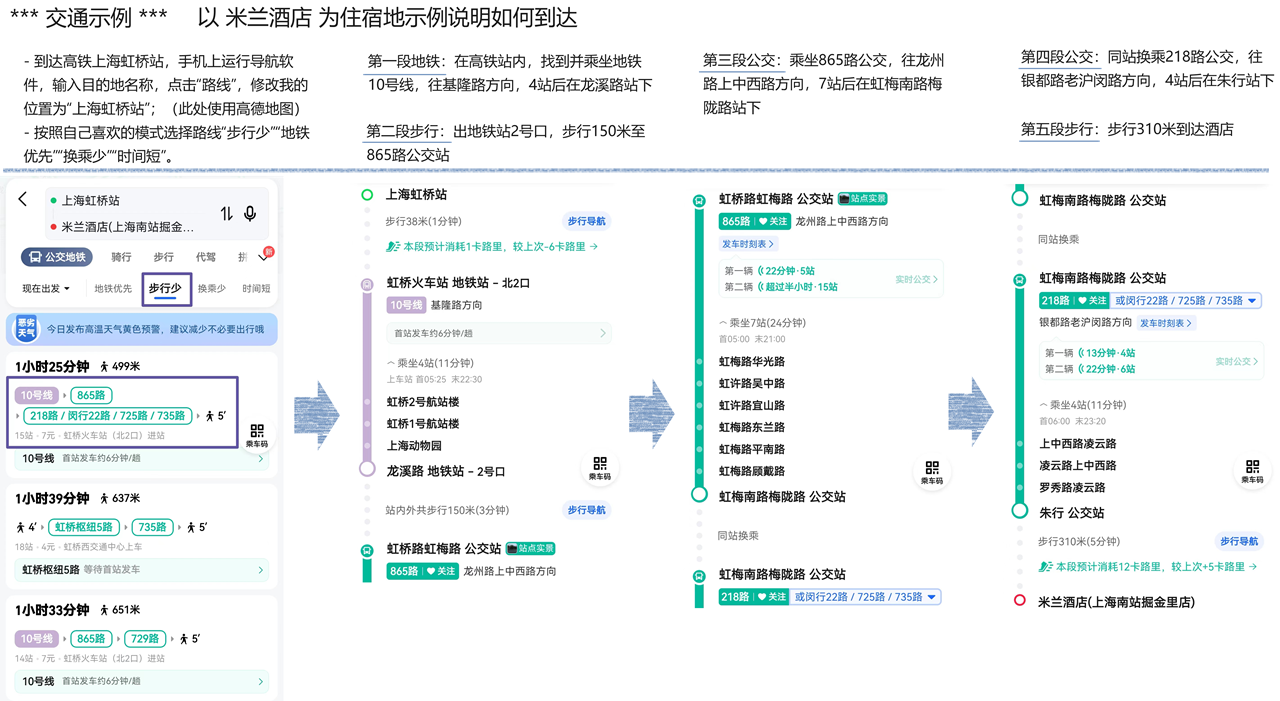
Task: Open 乘车码 QR icon beside 虹梅路顾戴路
Action: (932, 472)
